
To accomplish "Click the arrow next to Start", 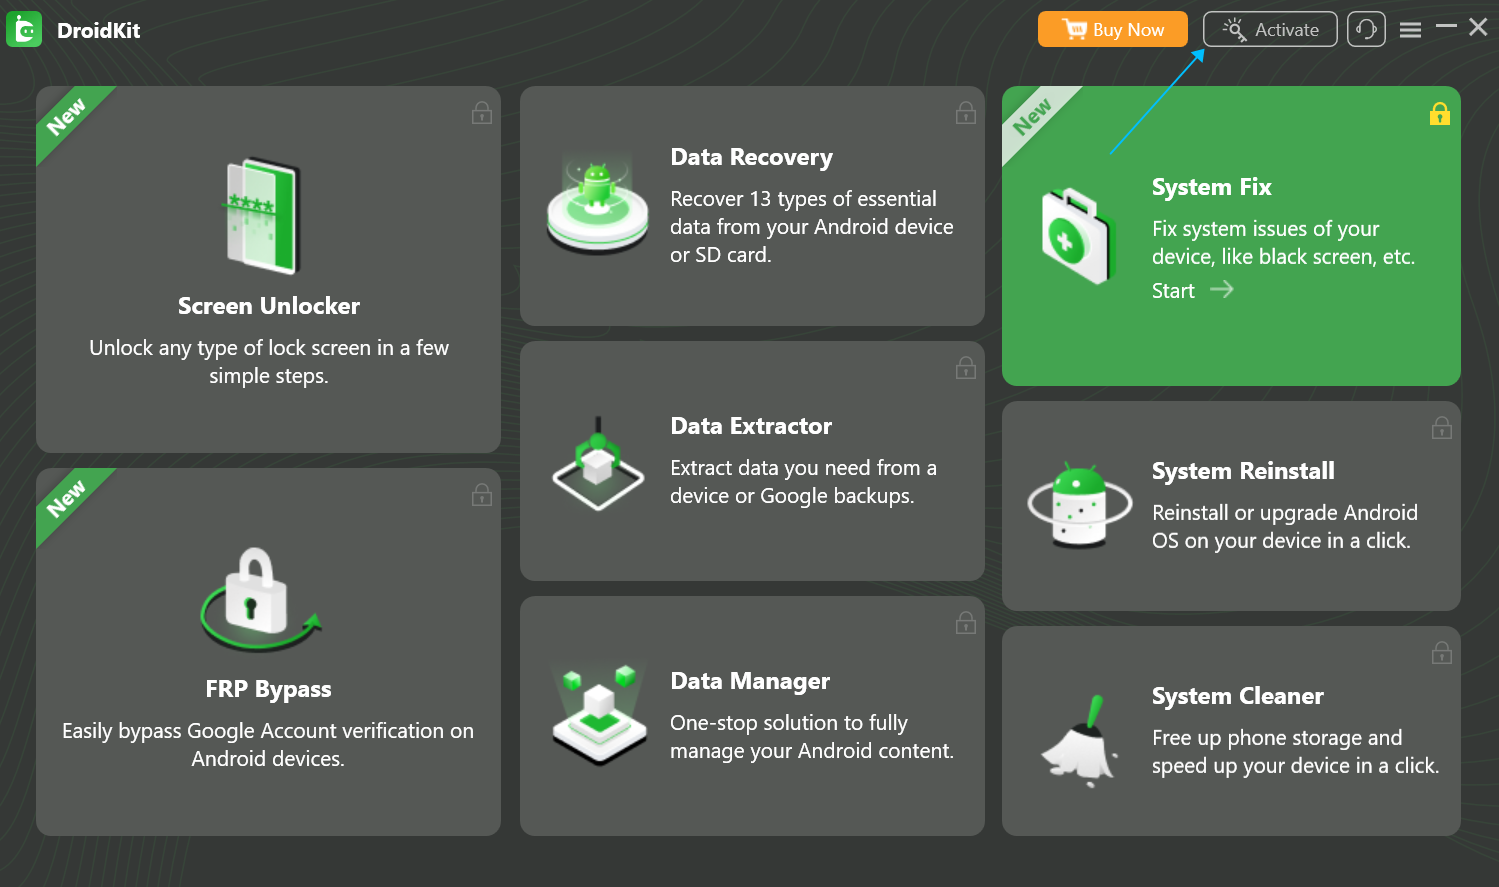I will point(1222,290).
